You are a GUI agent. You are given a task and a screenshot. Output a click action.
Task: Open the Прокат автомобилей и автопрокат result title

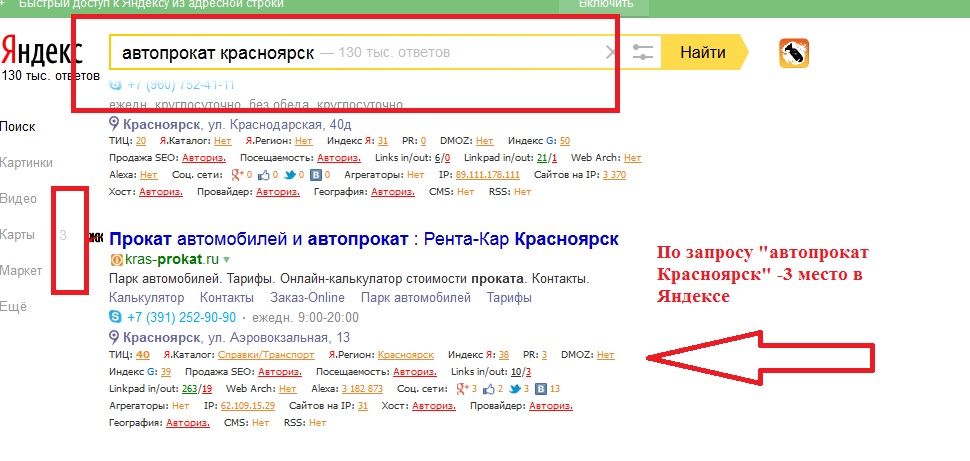click(x=364, y=239)
